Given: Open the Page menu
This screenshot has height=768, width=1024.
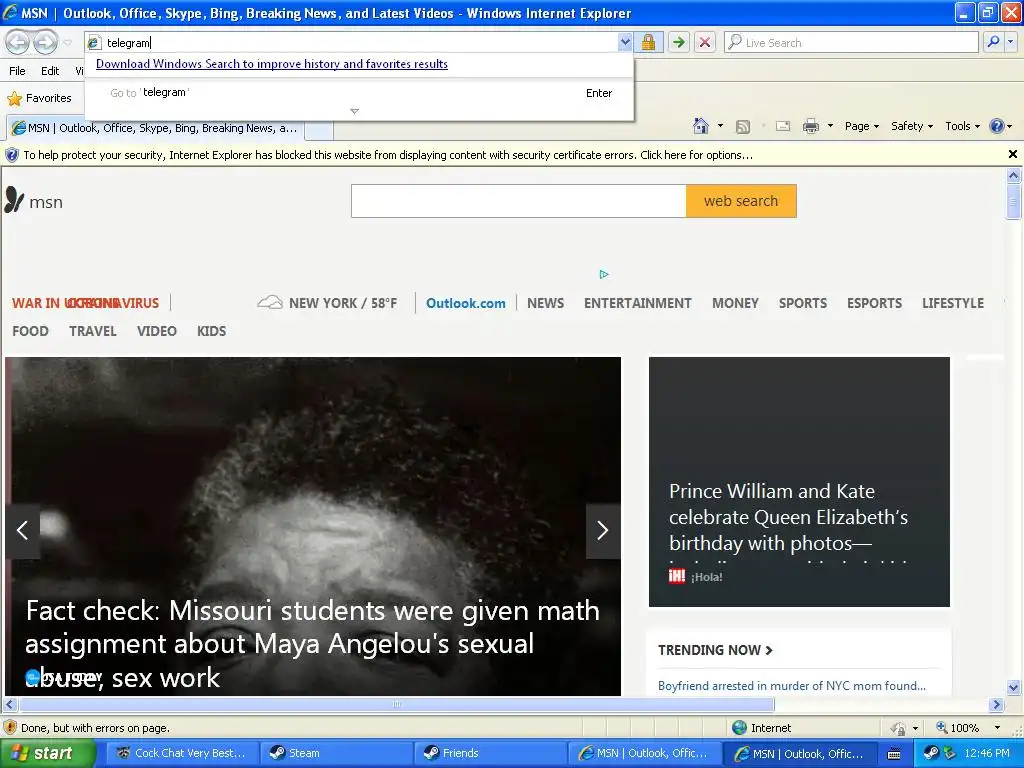Looking at the screenshot, I should pyautogui.click(x=861, y=126).
